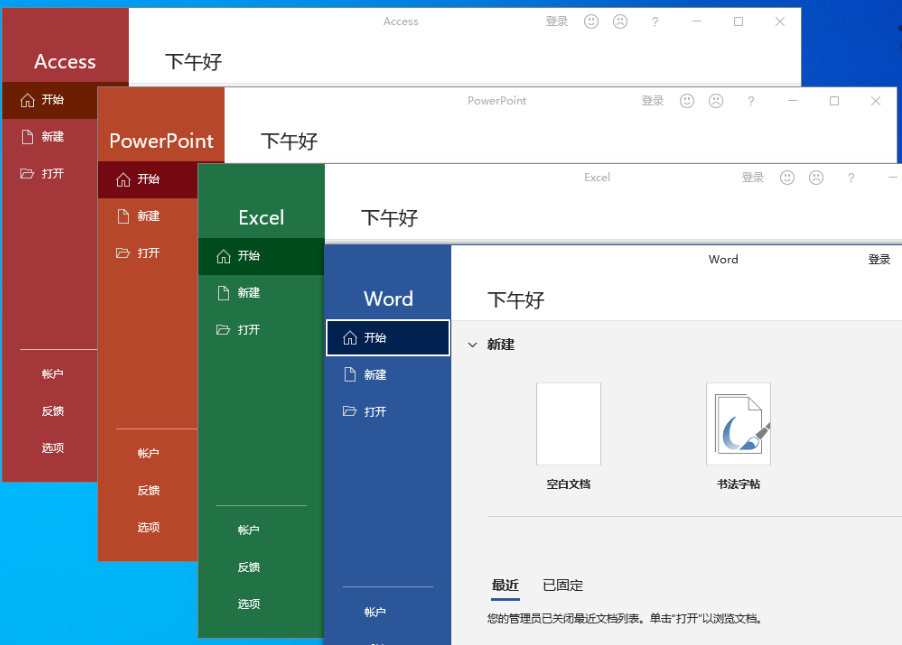This screenshot has width=902, height=645.
Task: Open 反馈 (Feedback) in the PowerPoint sidebar
Action: coord(148,490)
